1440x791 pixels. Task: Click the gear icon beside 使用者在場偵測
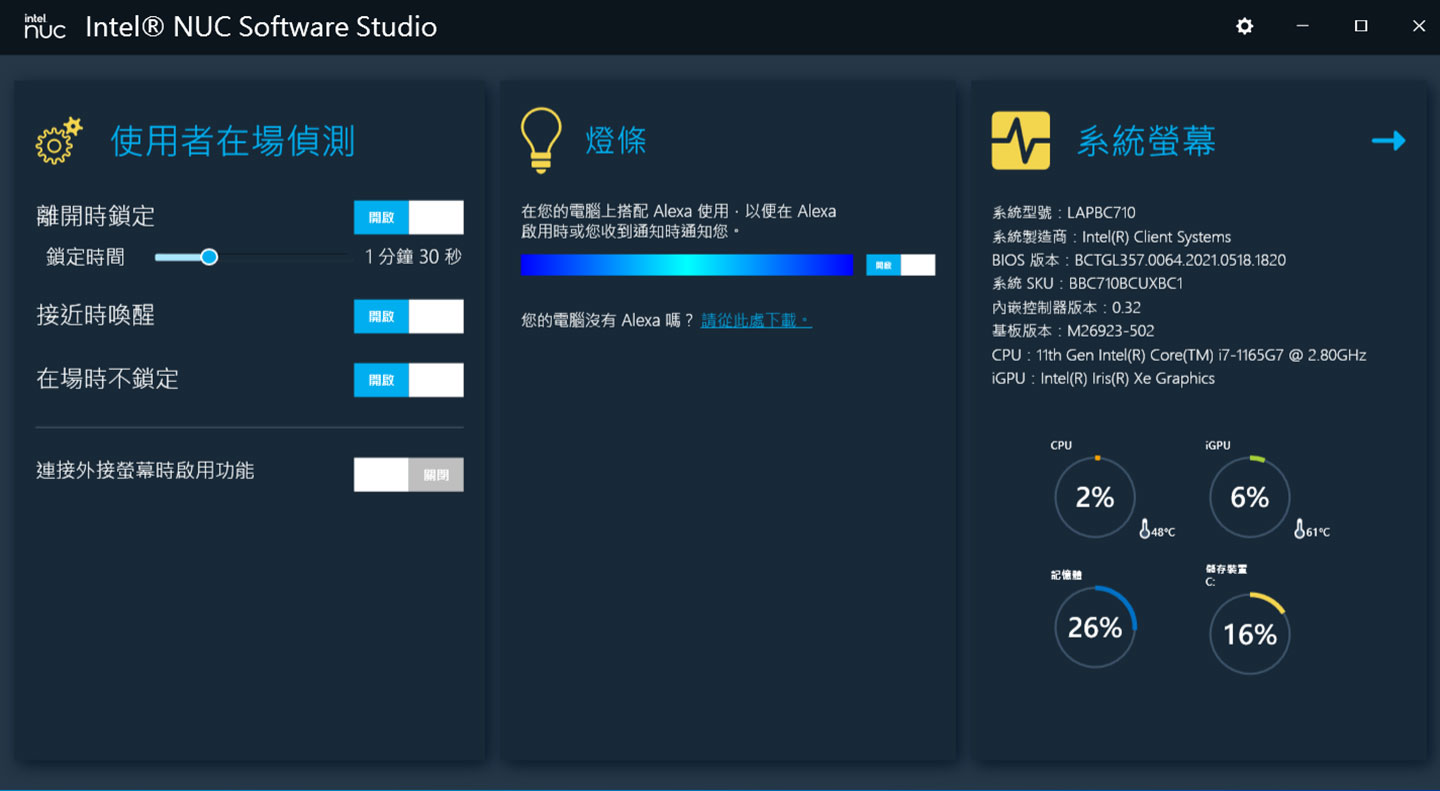point(59,140)
